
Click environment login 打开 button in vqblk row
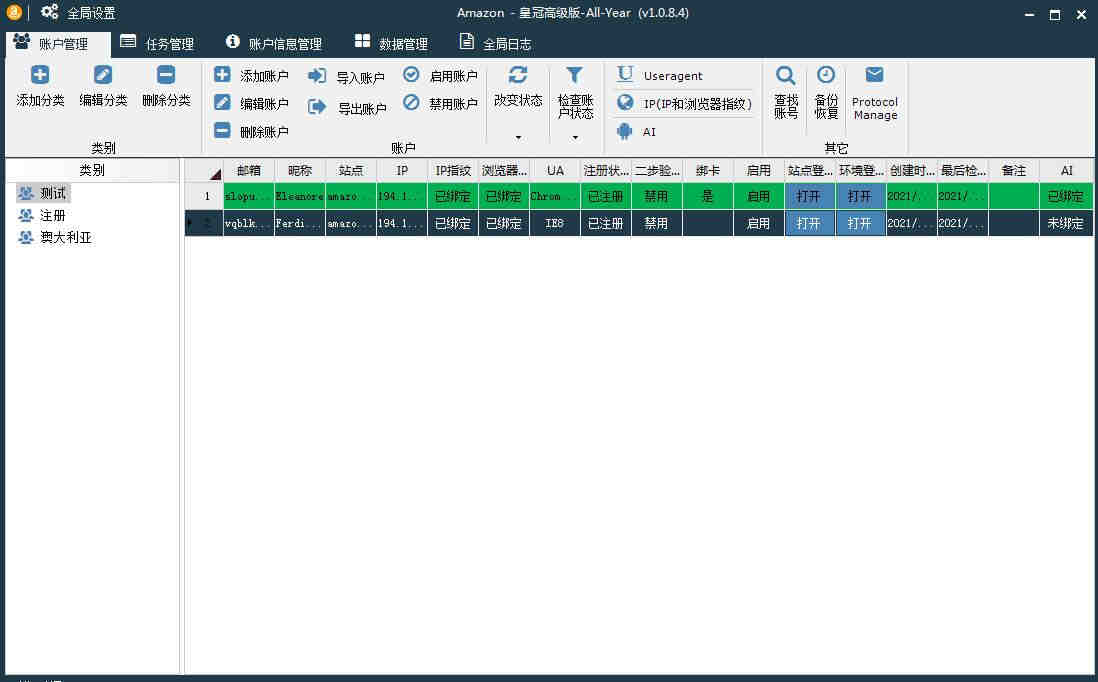(x=860, y=223)
